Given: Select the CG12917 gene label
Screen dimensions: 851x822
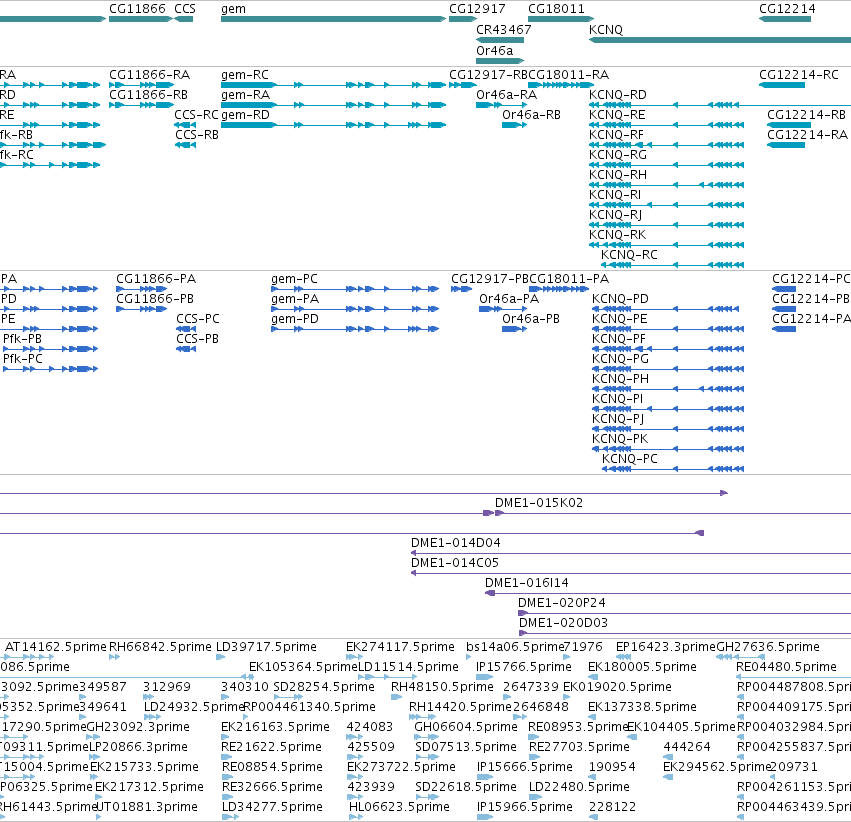Looking at the screenshot, I should 477,9.
